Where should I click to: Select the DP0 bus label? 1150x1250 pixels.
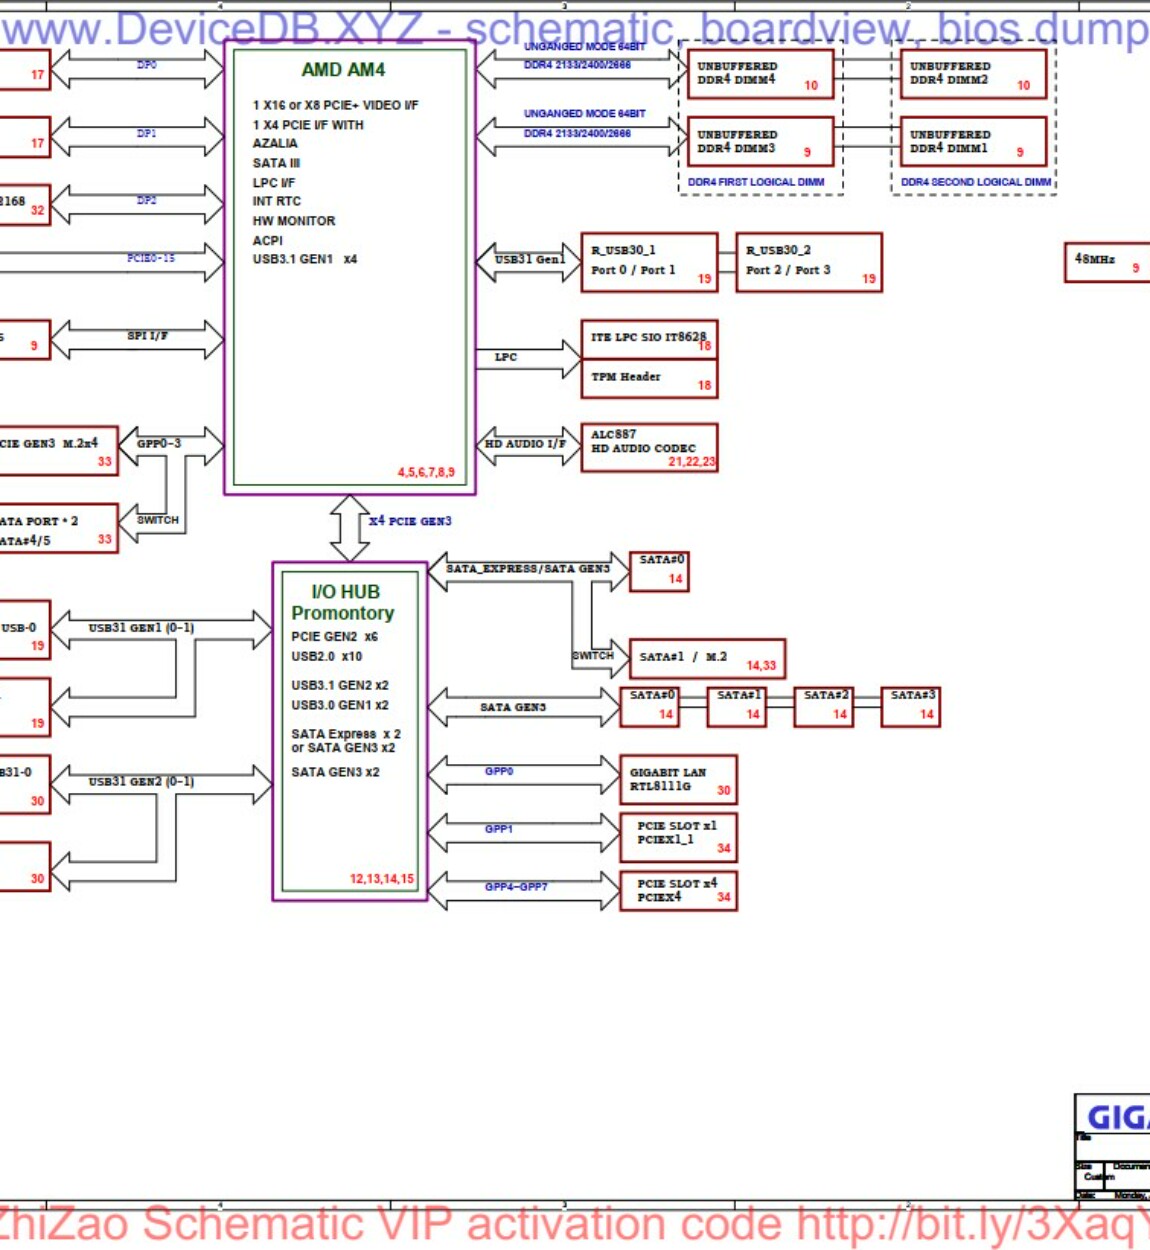pyautogui.click(x=146, y=64)
